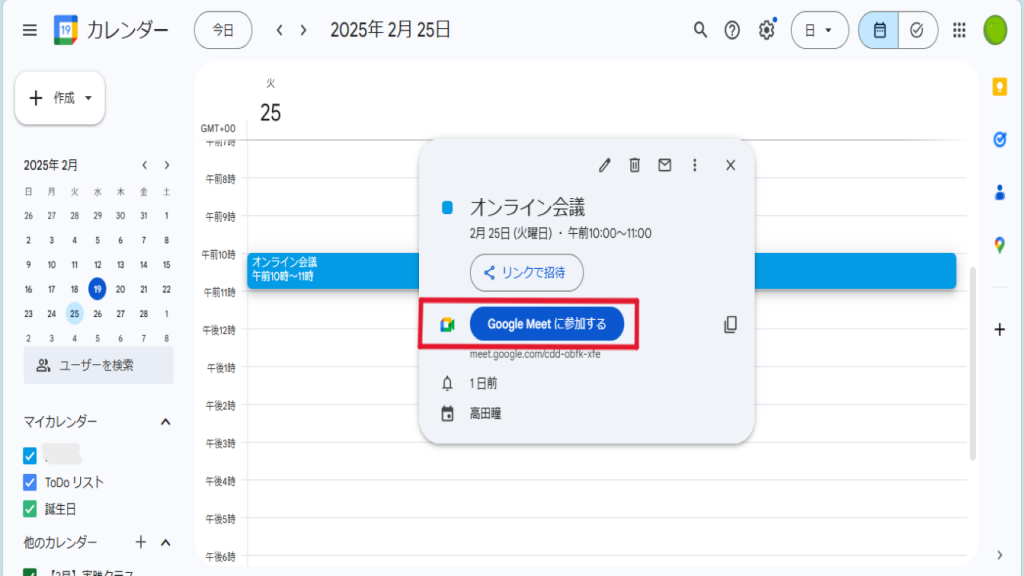Click the date header 25
The image size is (1024, 576).
click(270, 112)
